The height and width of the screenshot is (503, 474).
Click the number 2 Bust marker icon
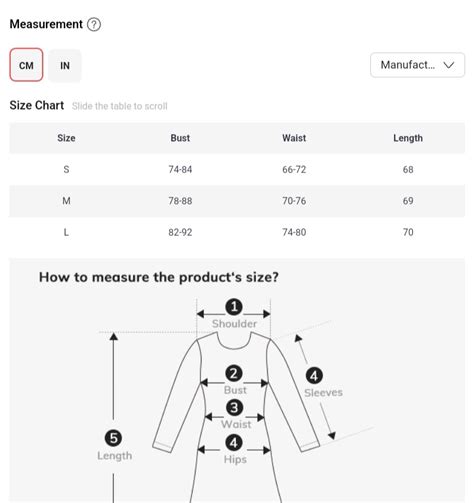(234, 373)
